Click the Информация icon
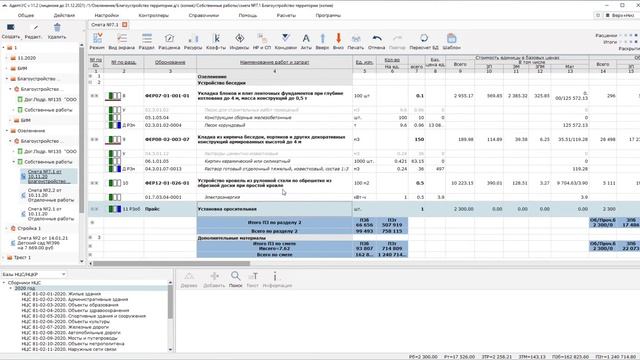Viewport: 640px width, 360px height. (275, 276)
